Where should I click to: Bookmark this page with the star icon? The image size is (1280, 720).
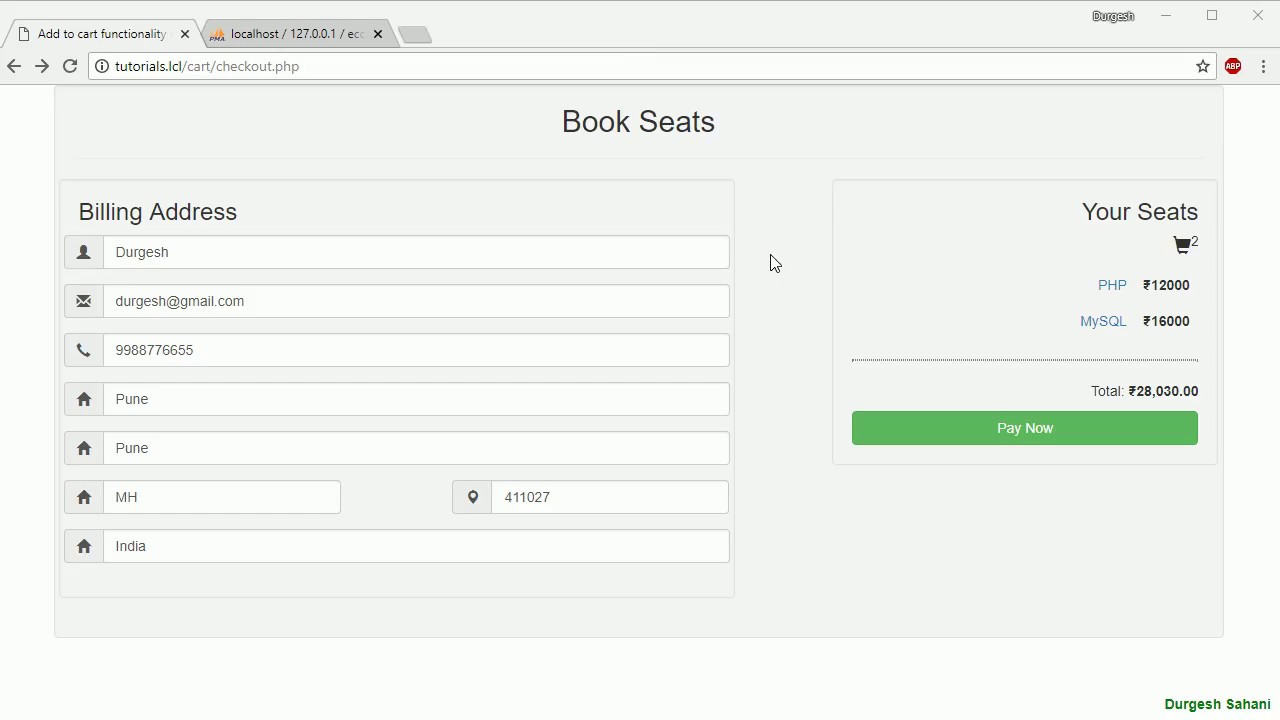[1203, 66]
